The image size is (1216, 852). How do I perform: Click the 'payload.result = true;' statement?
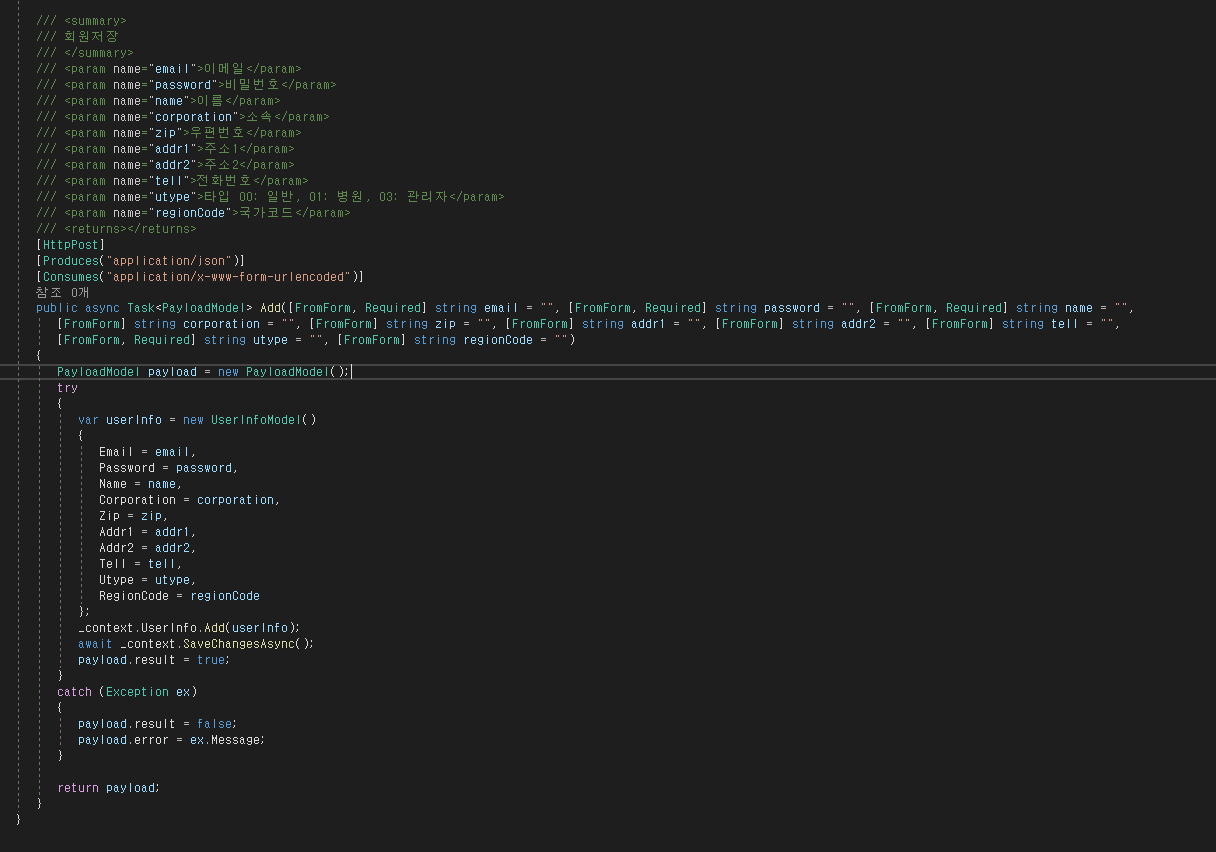[154, 660]
